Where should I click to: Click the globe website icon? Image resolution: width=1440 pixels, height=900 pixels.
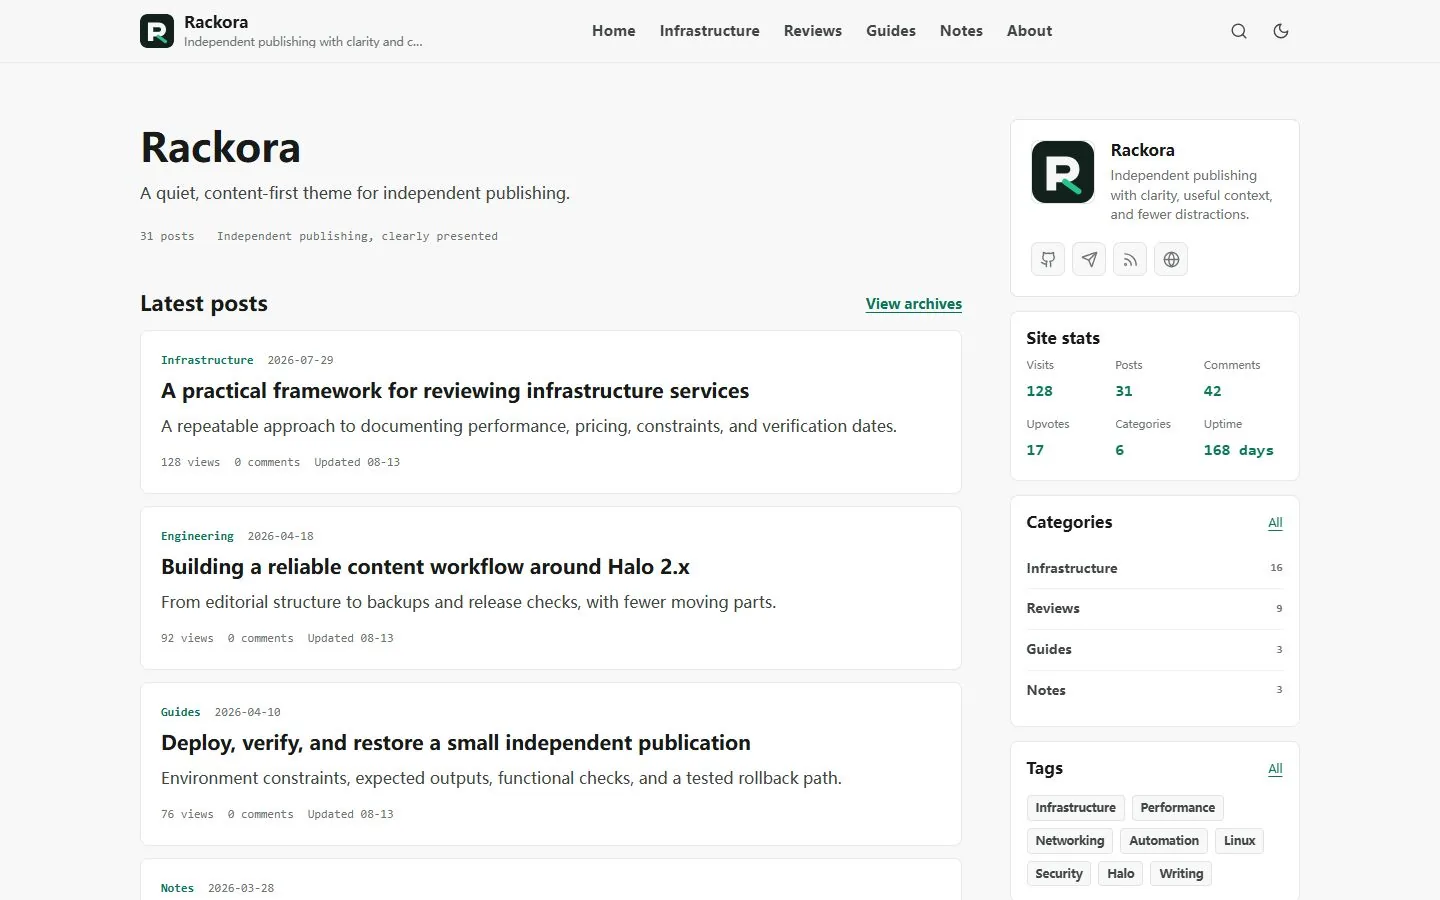(x=1171, y=260)
